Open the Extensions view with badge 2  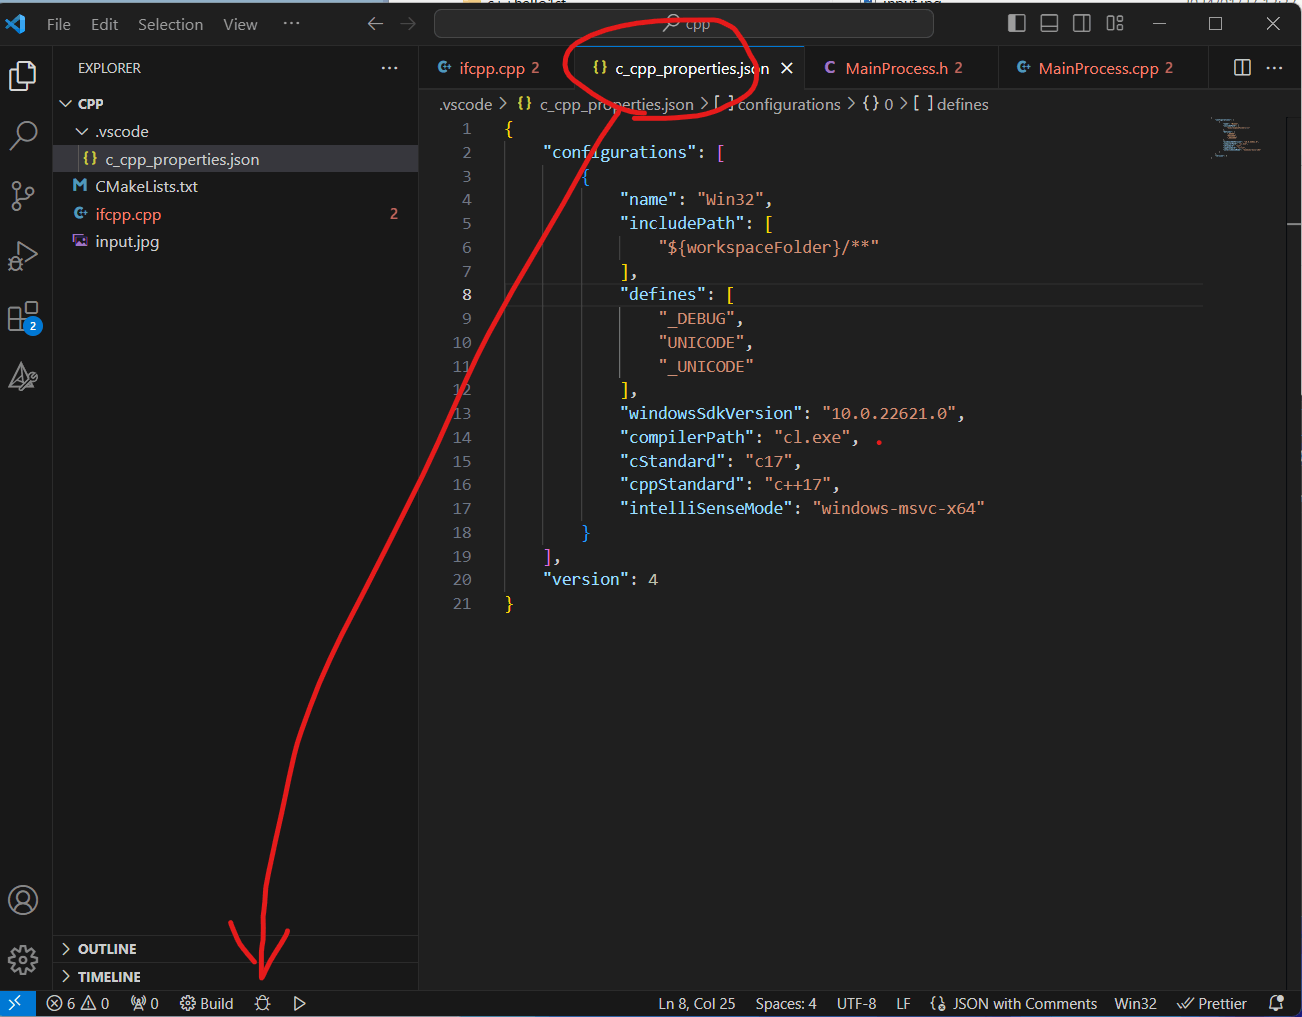[x=23, y=317]
